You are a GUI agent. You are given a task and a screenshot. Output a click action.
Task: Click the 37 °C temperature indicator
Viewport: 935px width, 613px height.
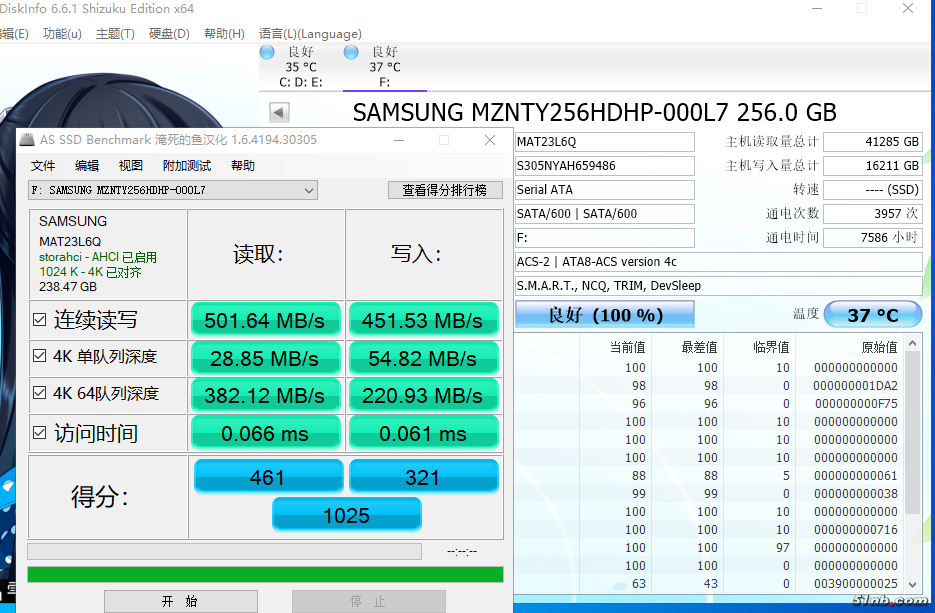(x=872, y=315)
